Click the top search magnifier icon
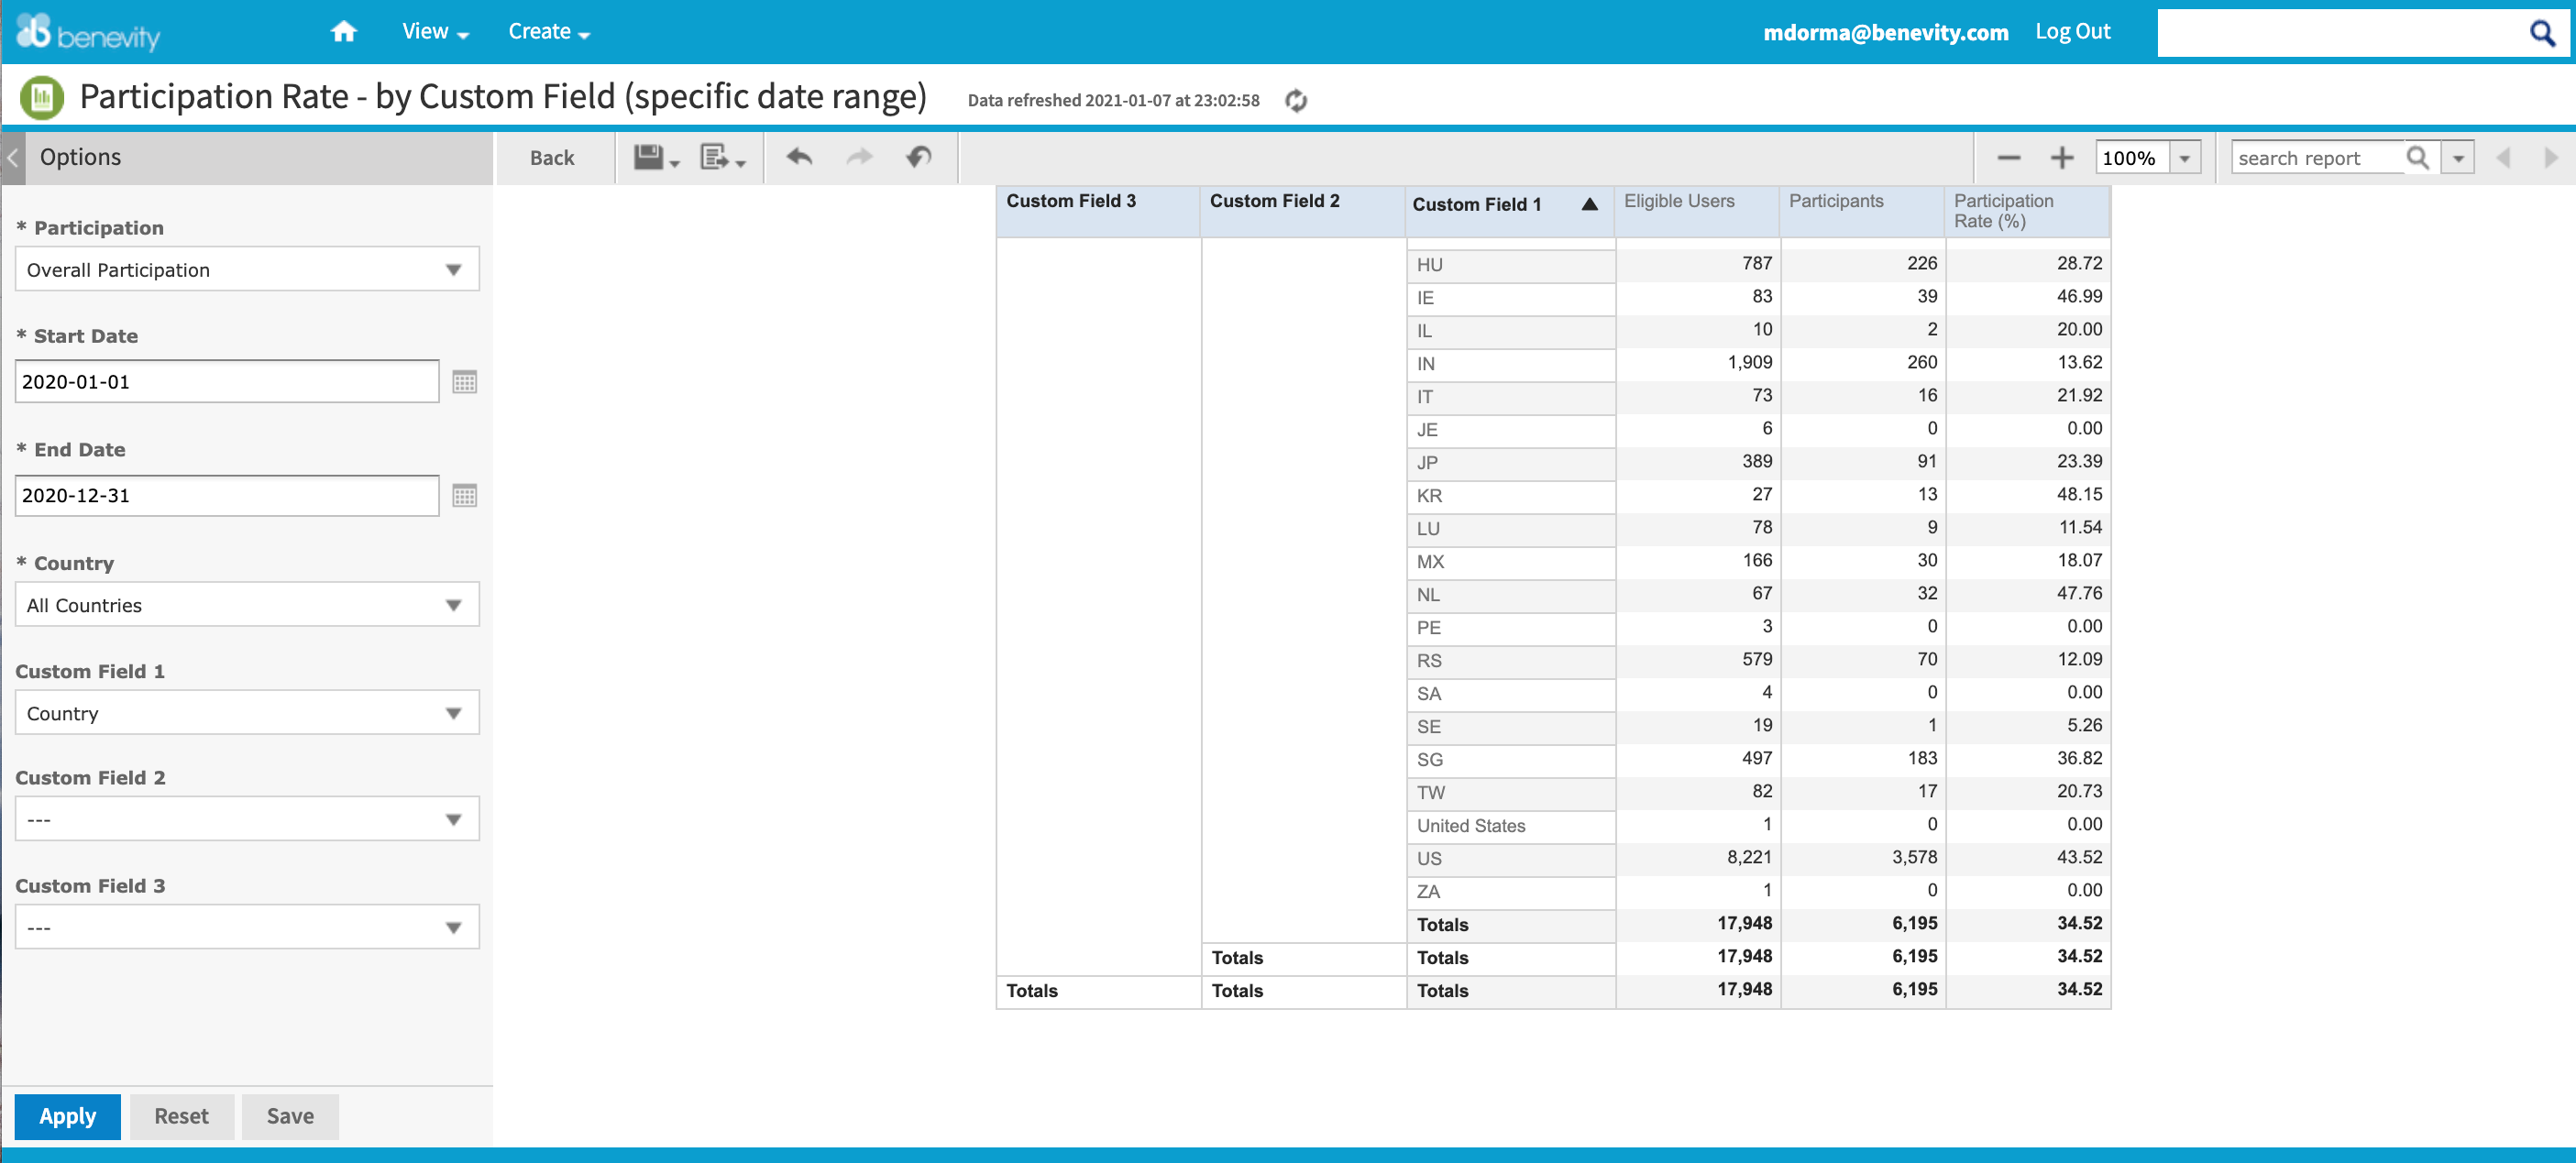The width and height of the screenshot is (2576, 1163). click(2541, 33)
